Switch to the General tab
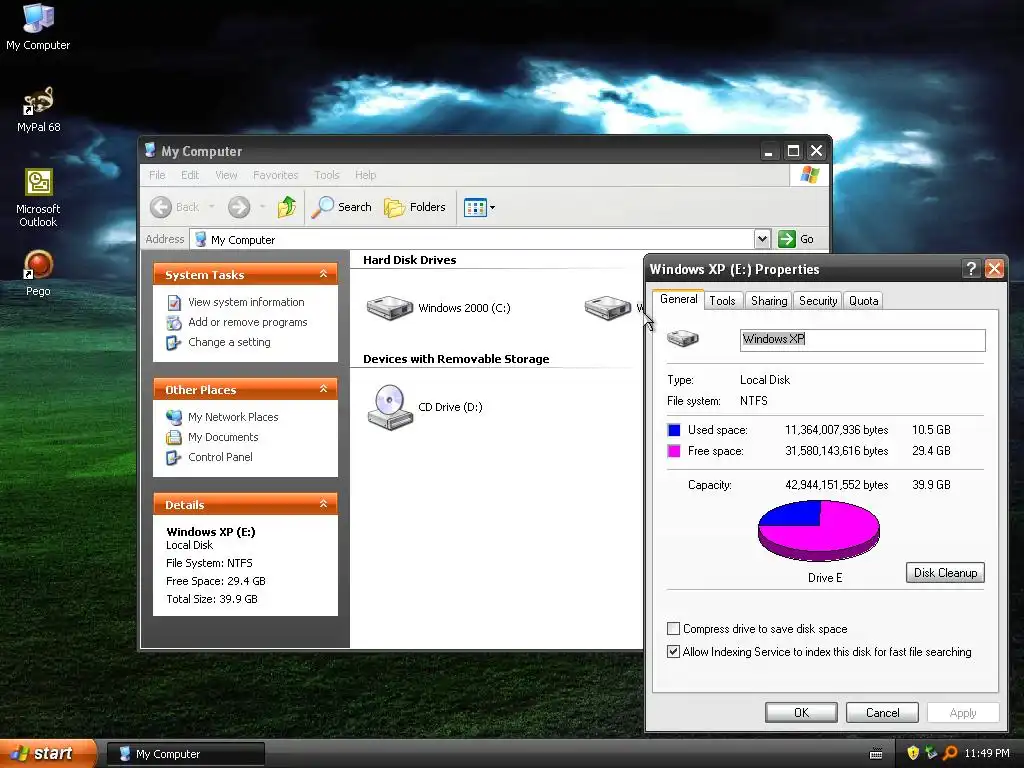 (679, 299)
